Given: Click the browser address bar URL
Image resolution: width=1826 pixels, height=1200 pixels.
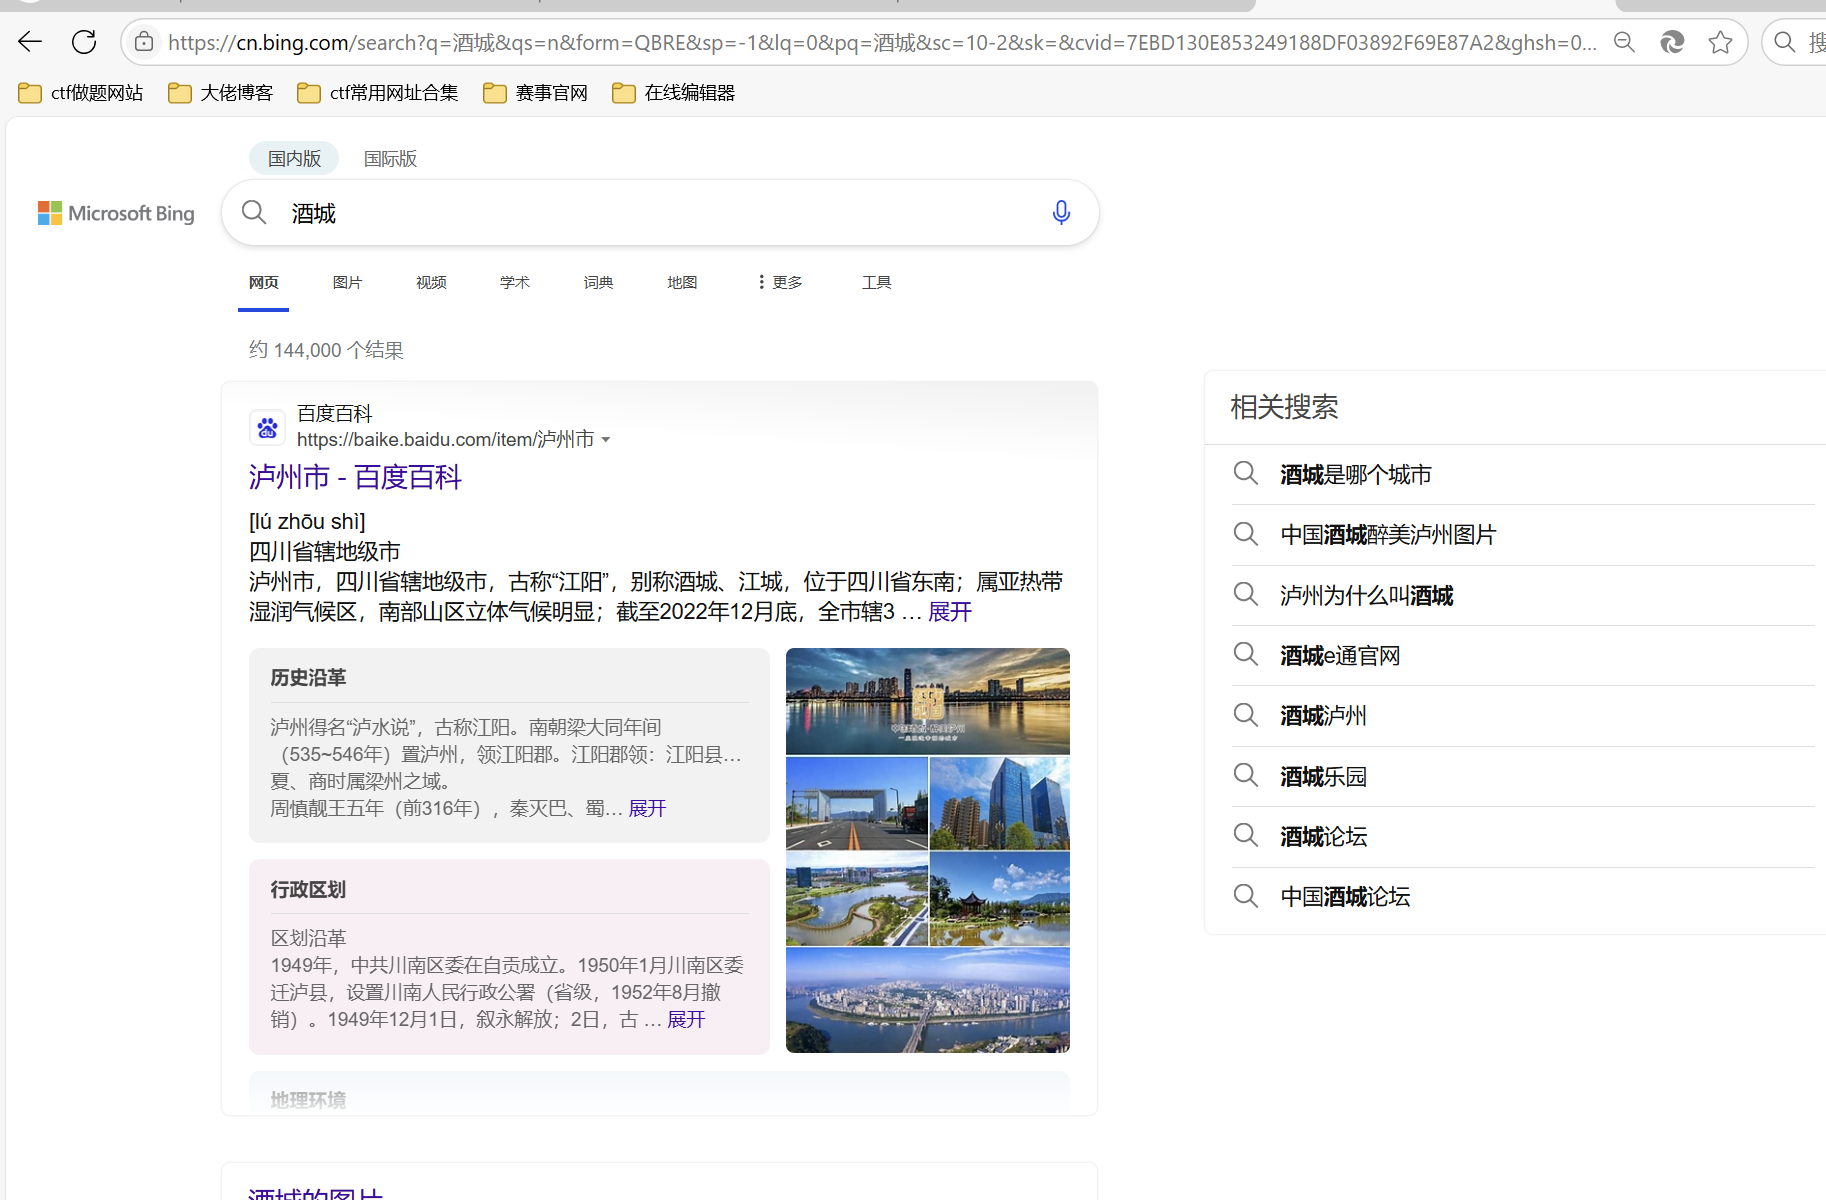Looking at the screenshot, I should [882, 42].
